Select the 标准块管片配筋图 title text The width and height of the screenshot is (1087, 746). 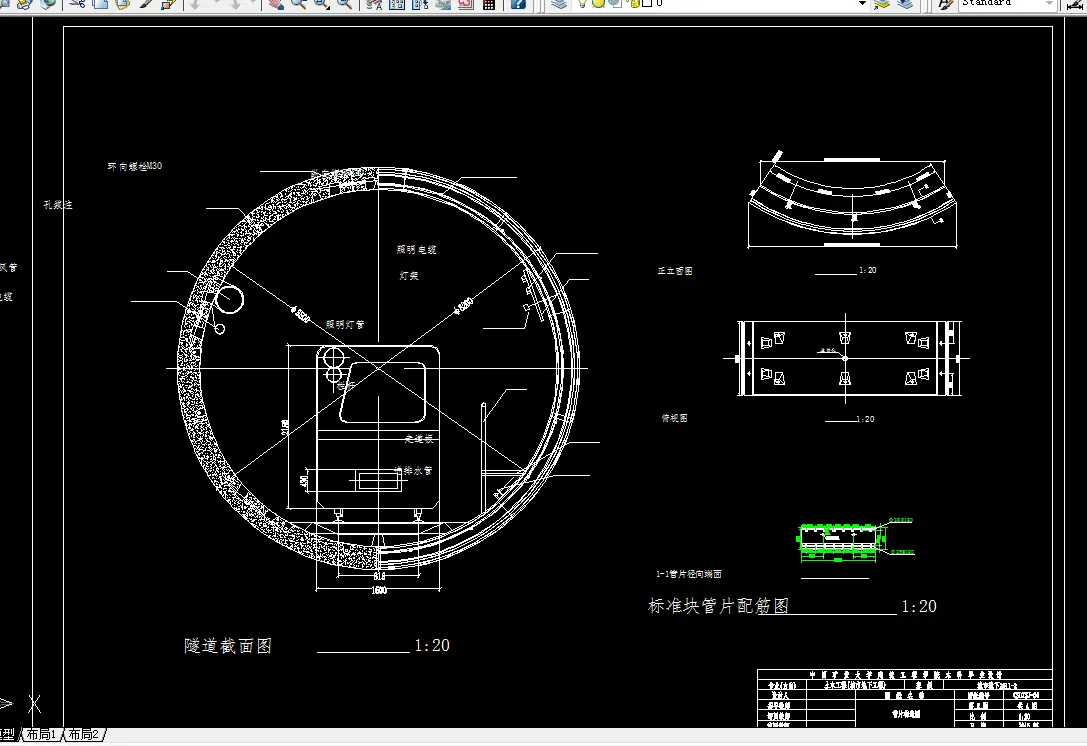[718, 606]
